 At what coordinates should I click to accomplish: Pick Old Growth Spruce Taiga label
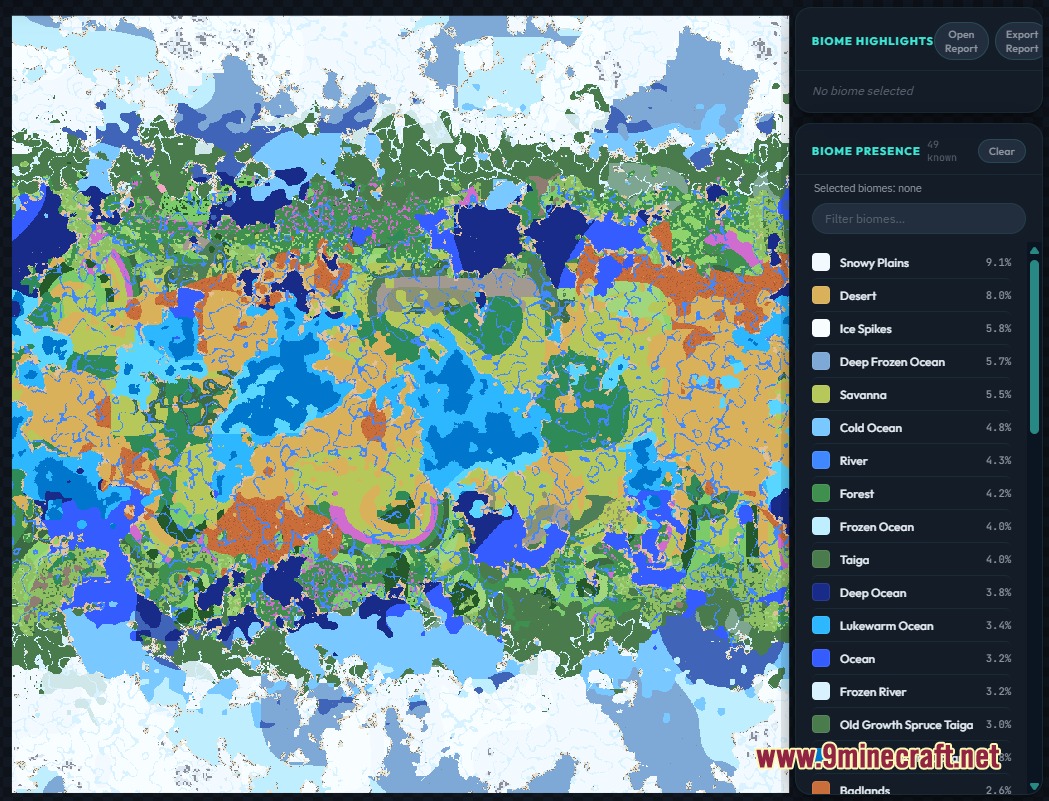(907, 725)
